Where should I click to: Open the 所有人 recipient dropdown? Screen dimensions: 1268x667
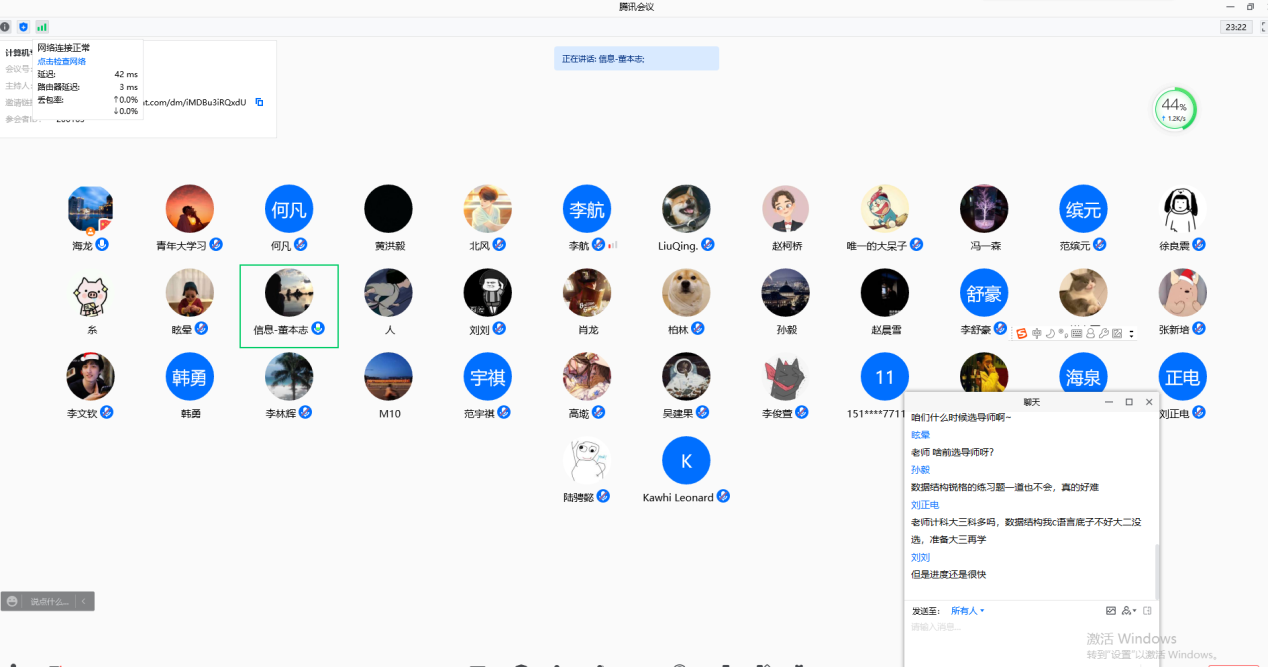point(967,610)
